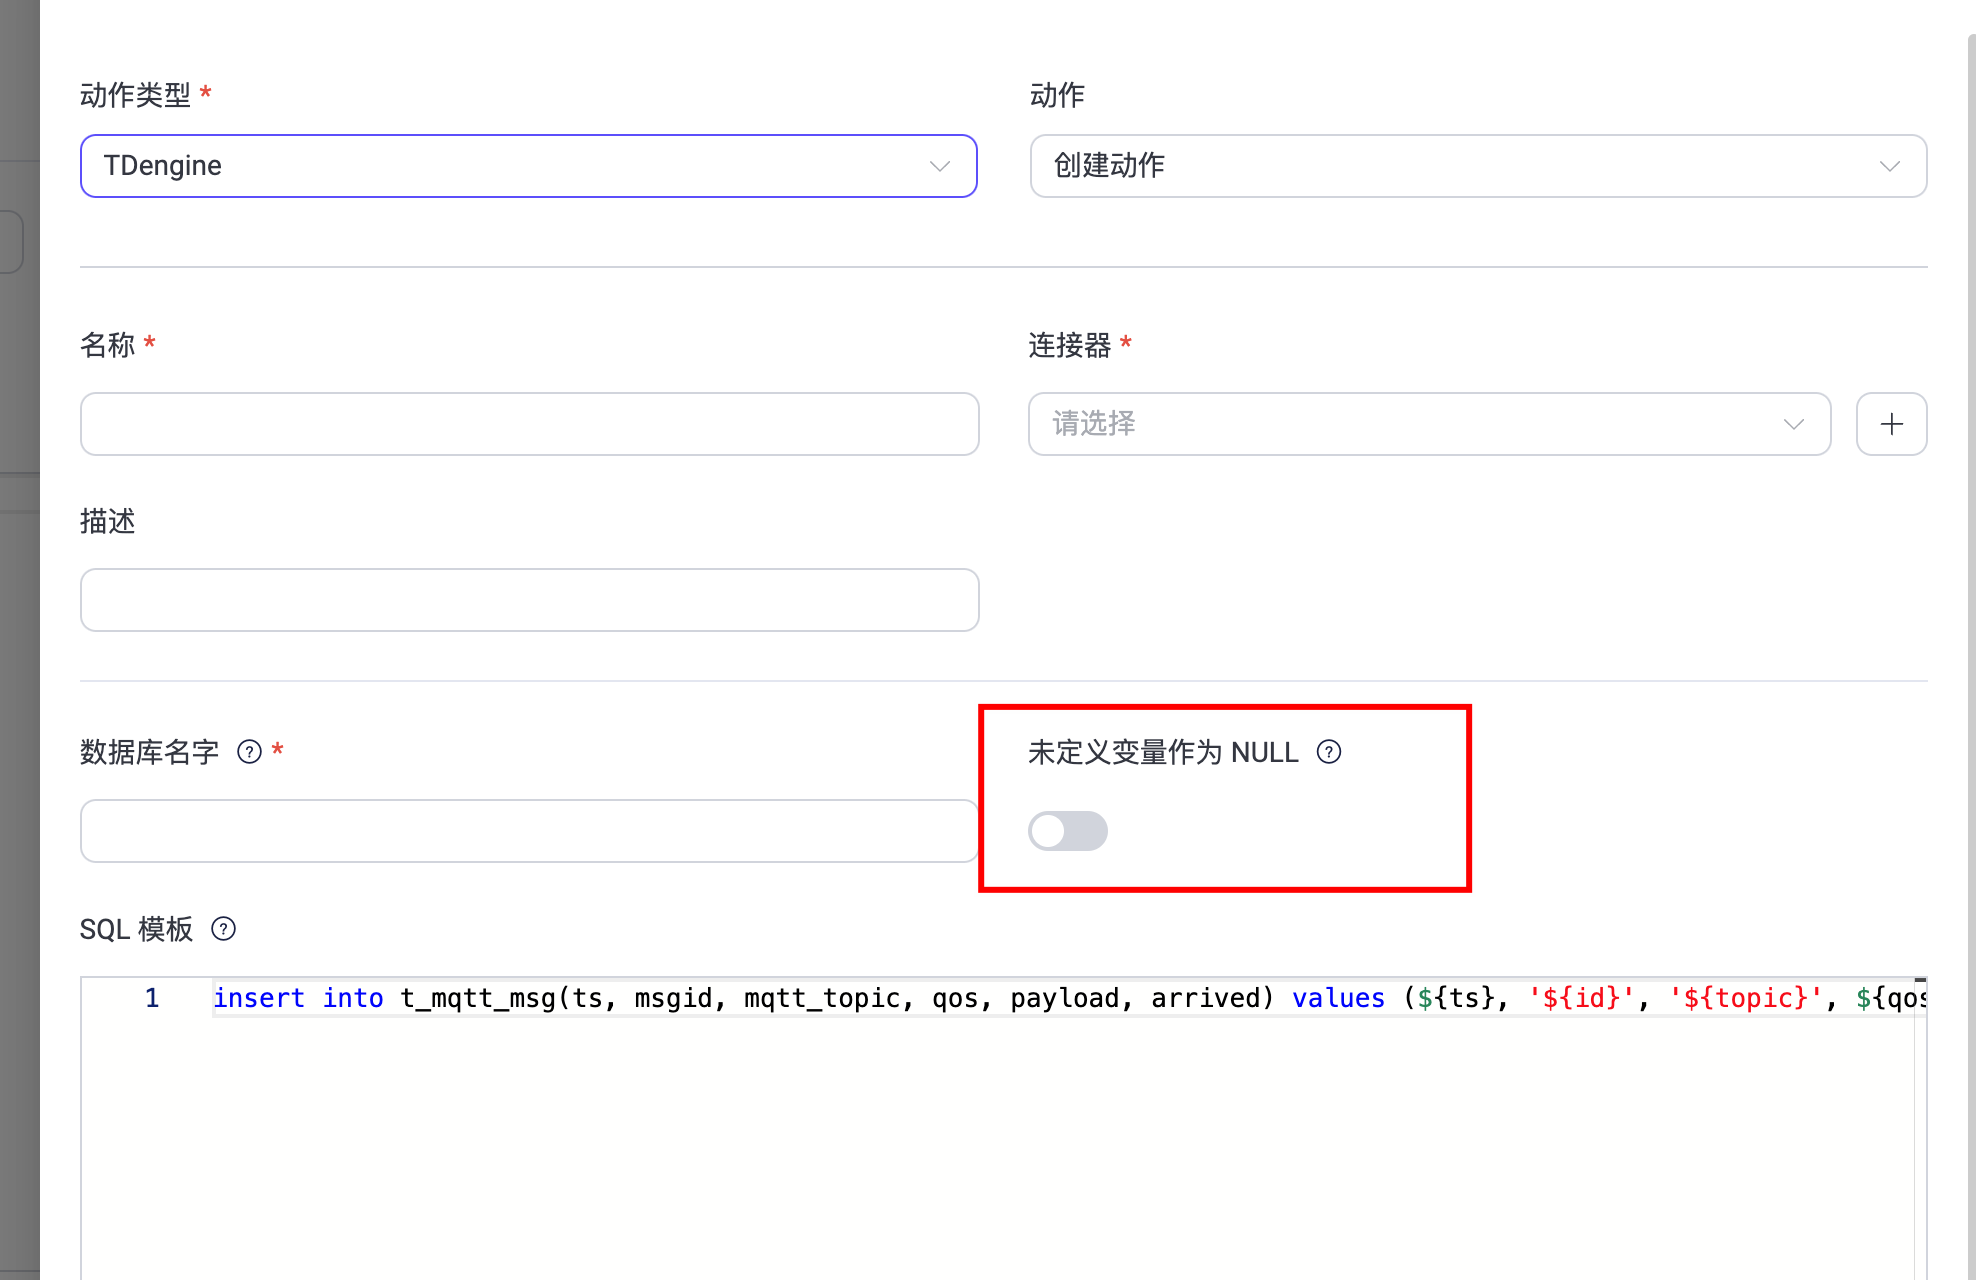The height and width of the screenshot is (1280, 1976).
Task: Click into the SQL template editor line 1
Action: pyautogui.click(x=1068, y=998)
